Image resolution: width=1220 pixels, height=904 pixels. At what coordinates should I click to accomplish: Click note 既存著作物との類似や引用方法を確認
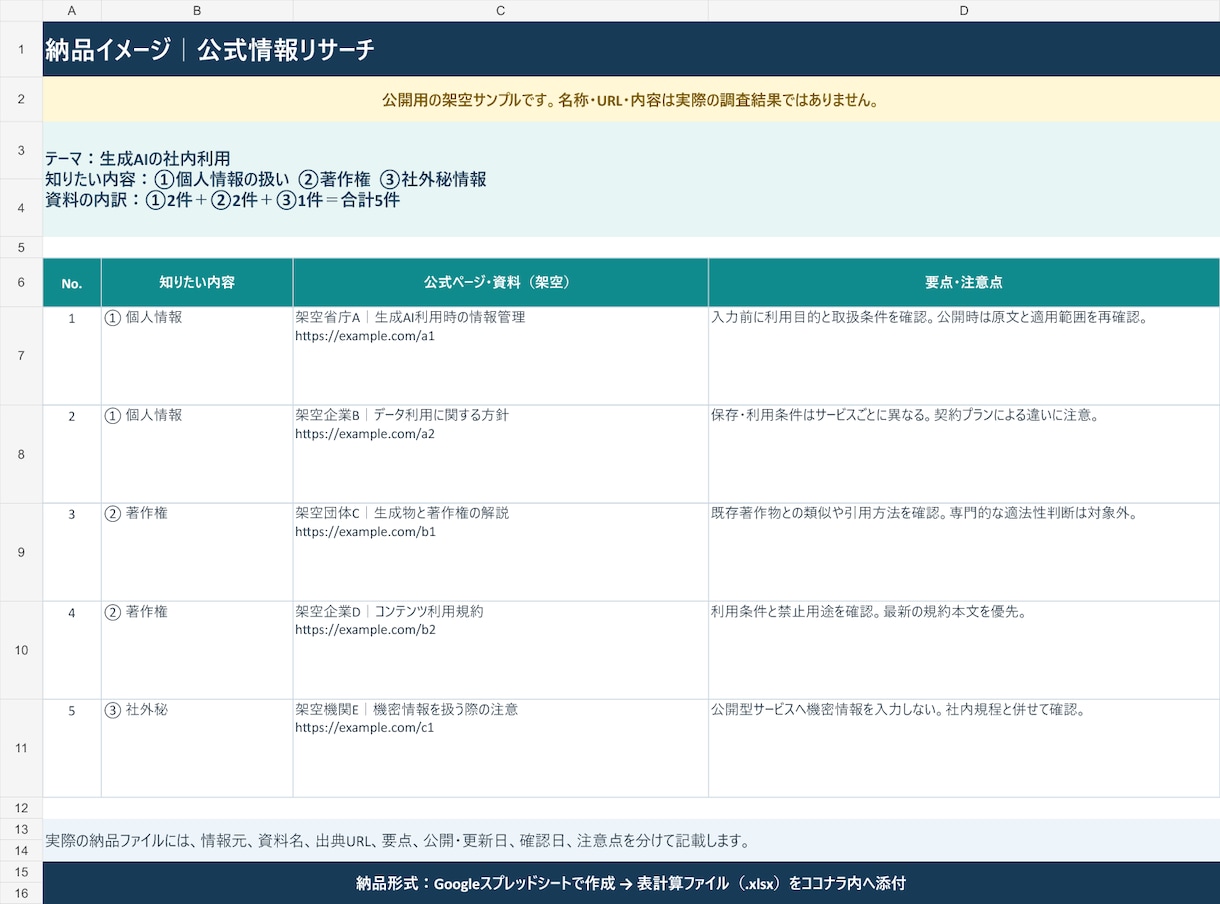tap(924, 513)
